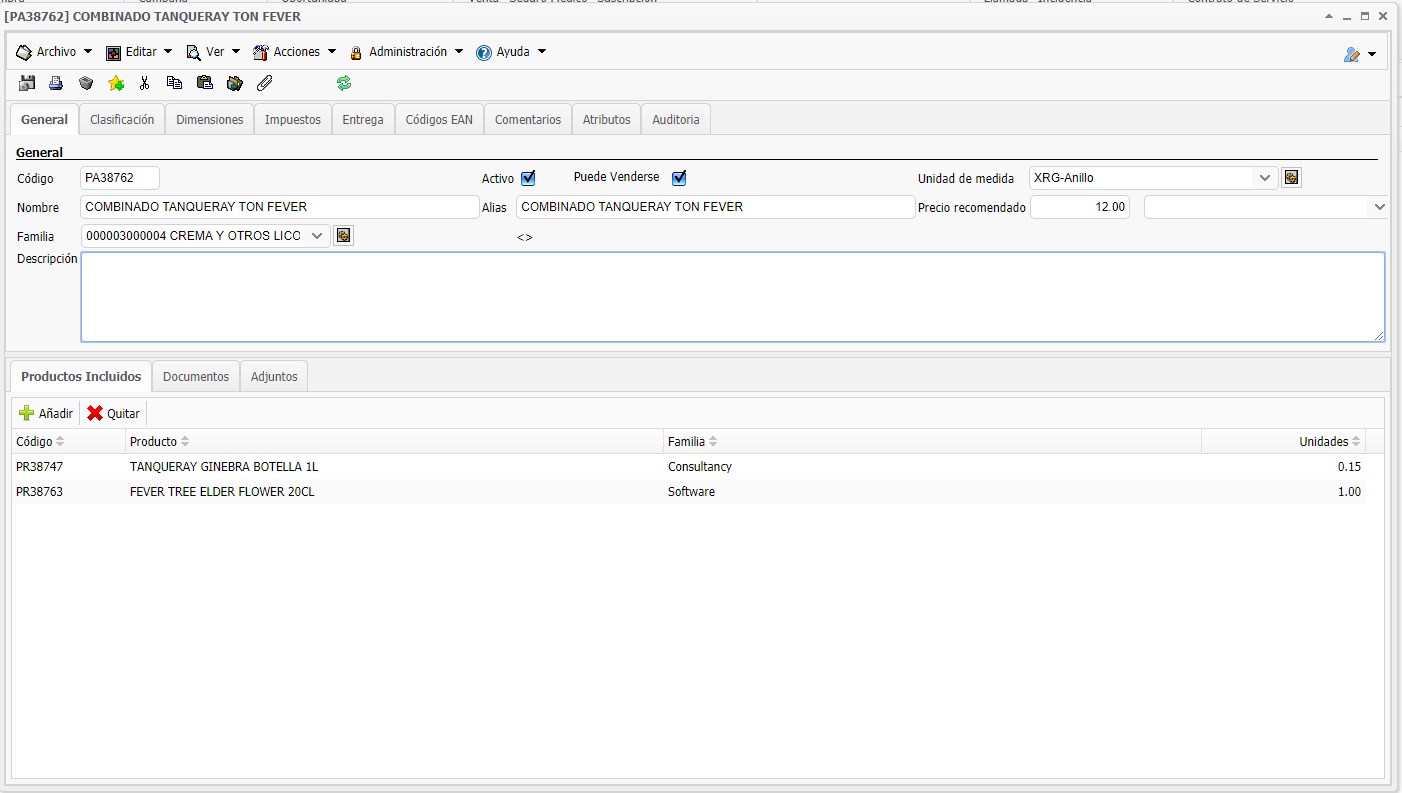Click the <> text below Alias
This screenshot has width=1402, height=793.
click(525, 237)
